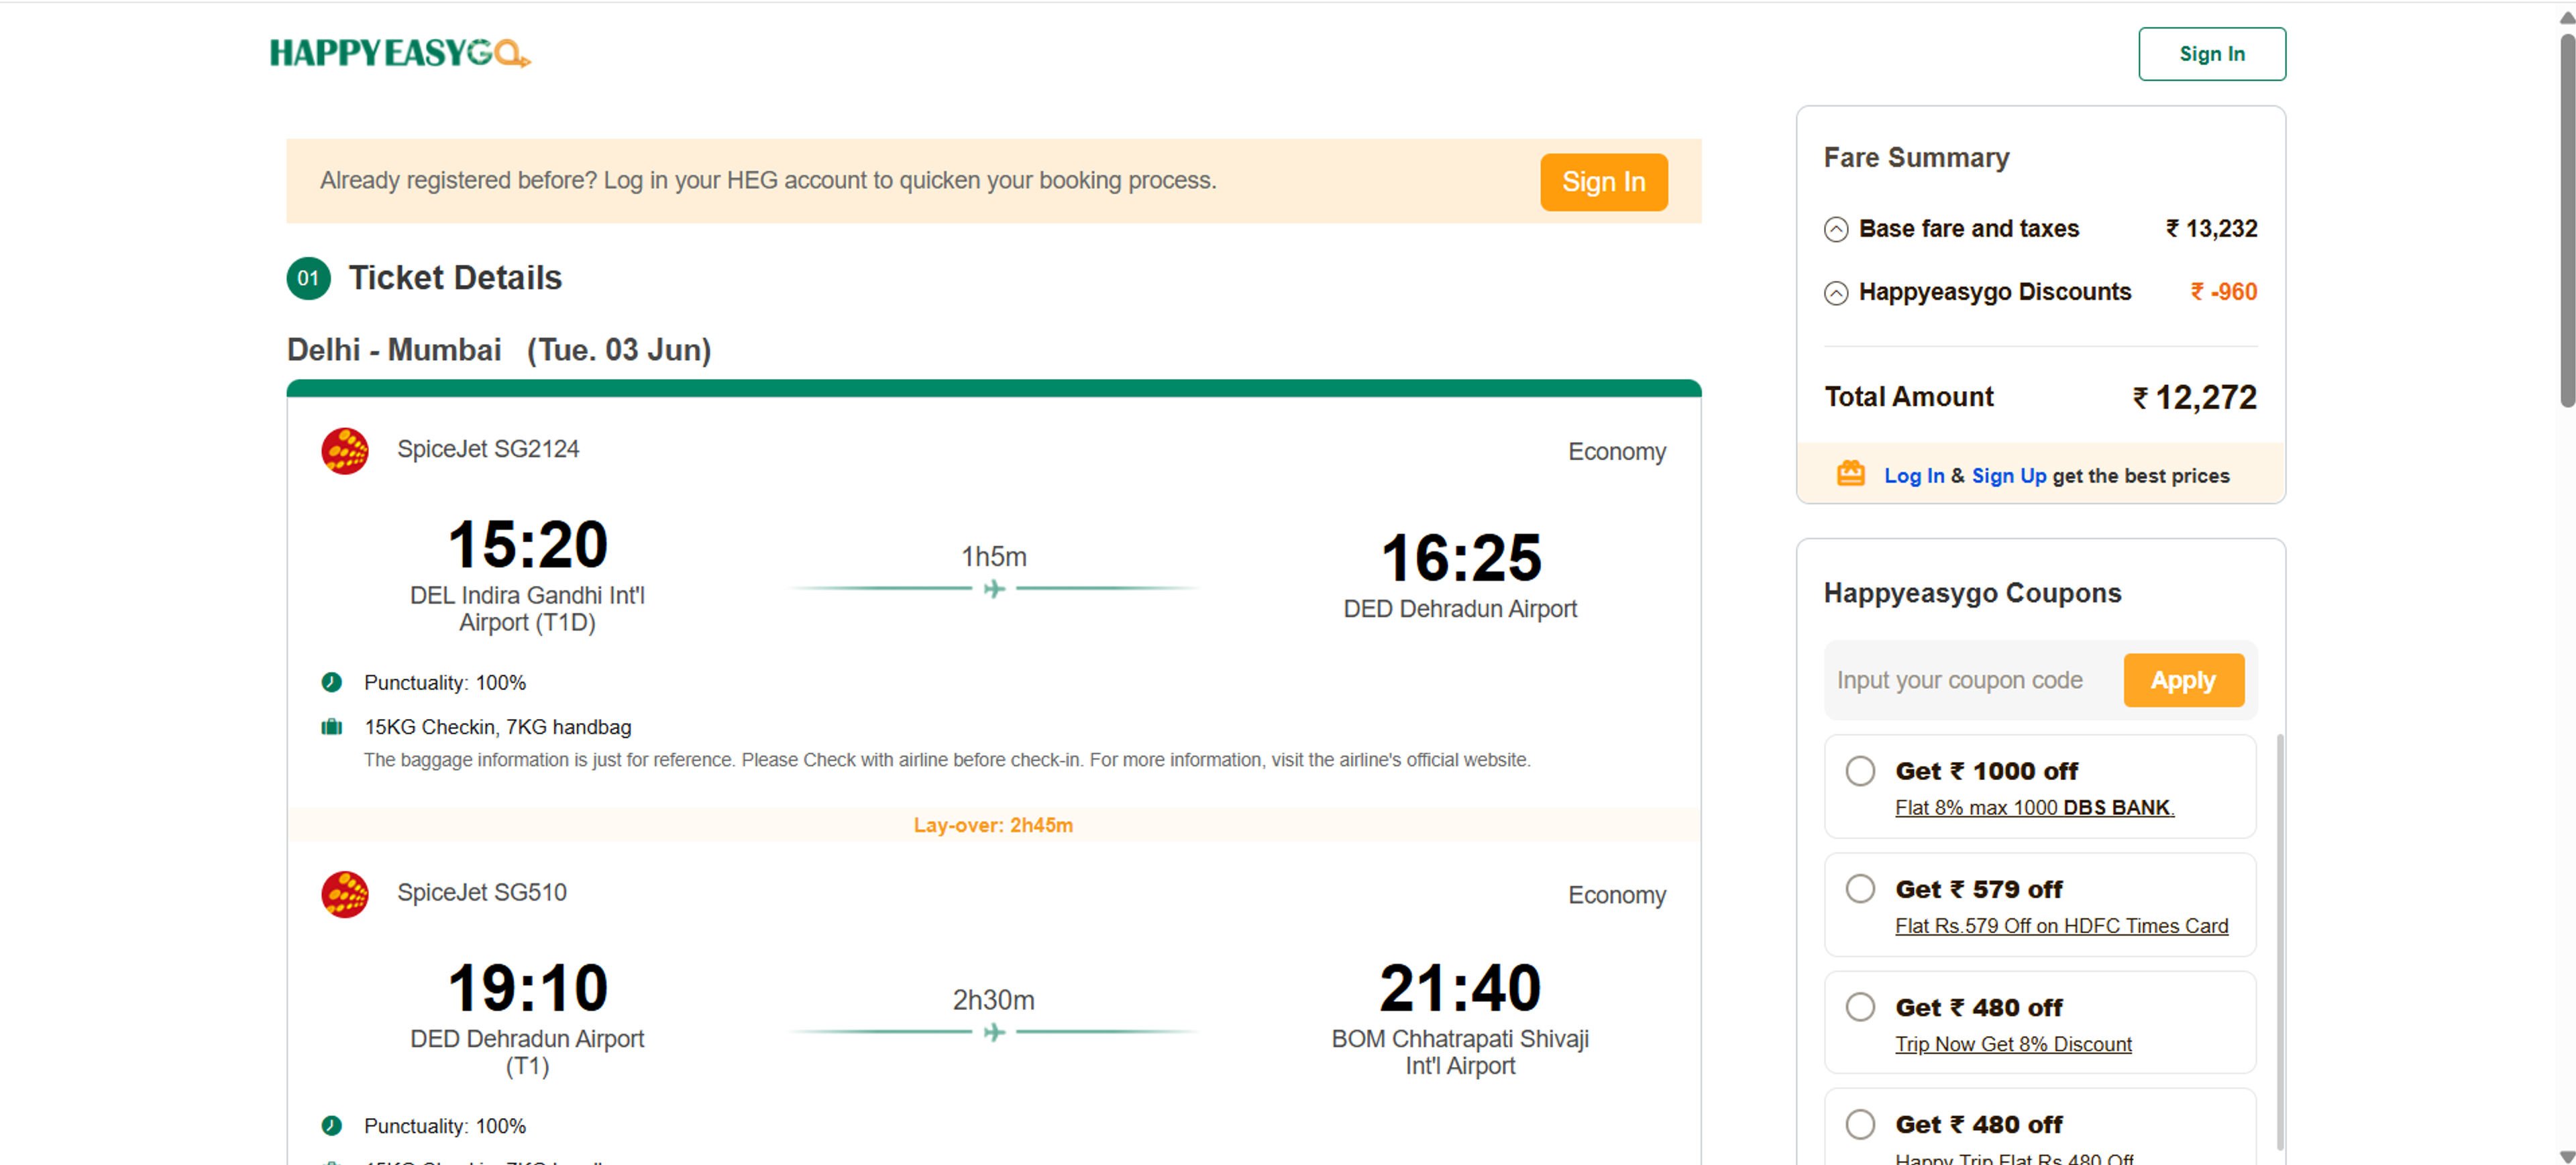Click the punctuality clock icon for SG2124
2576x1165 pixels.
click(x=332, y=682)
